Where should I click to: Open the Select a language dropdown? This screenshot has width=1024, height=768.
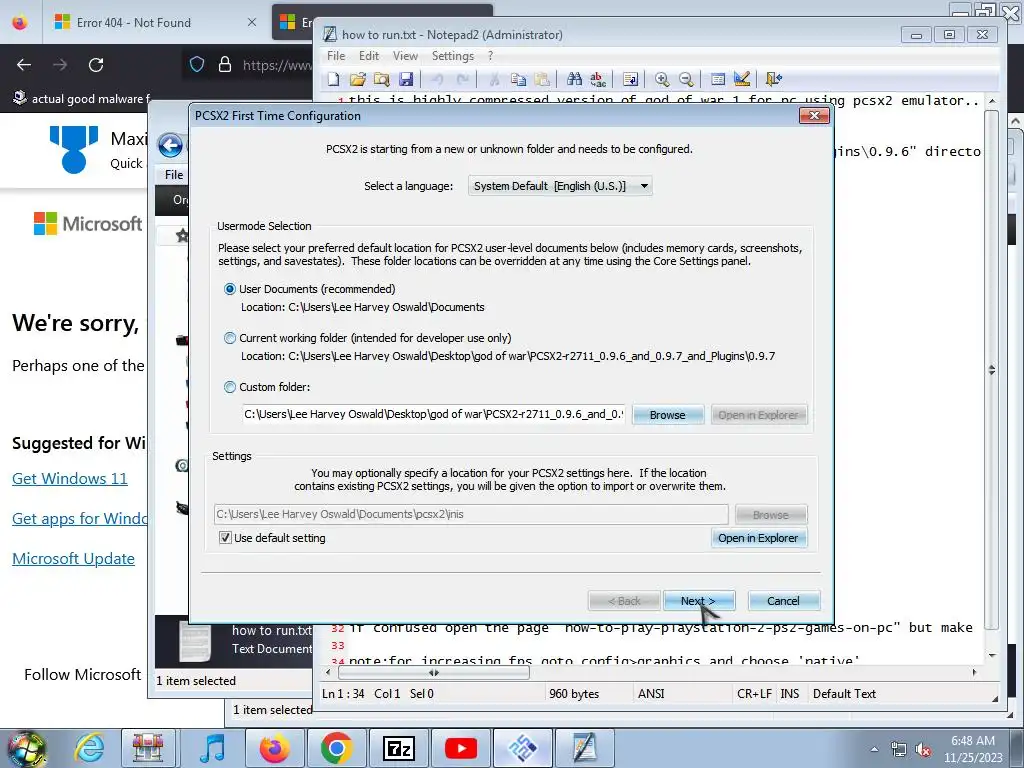[x=560, y=186]
